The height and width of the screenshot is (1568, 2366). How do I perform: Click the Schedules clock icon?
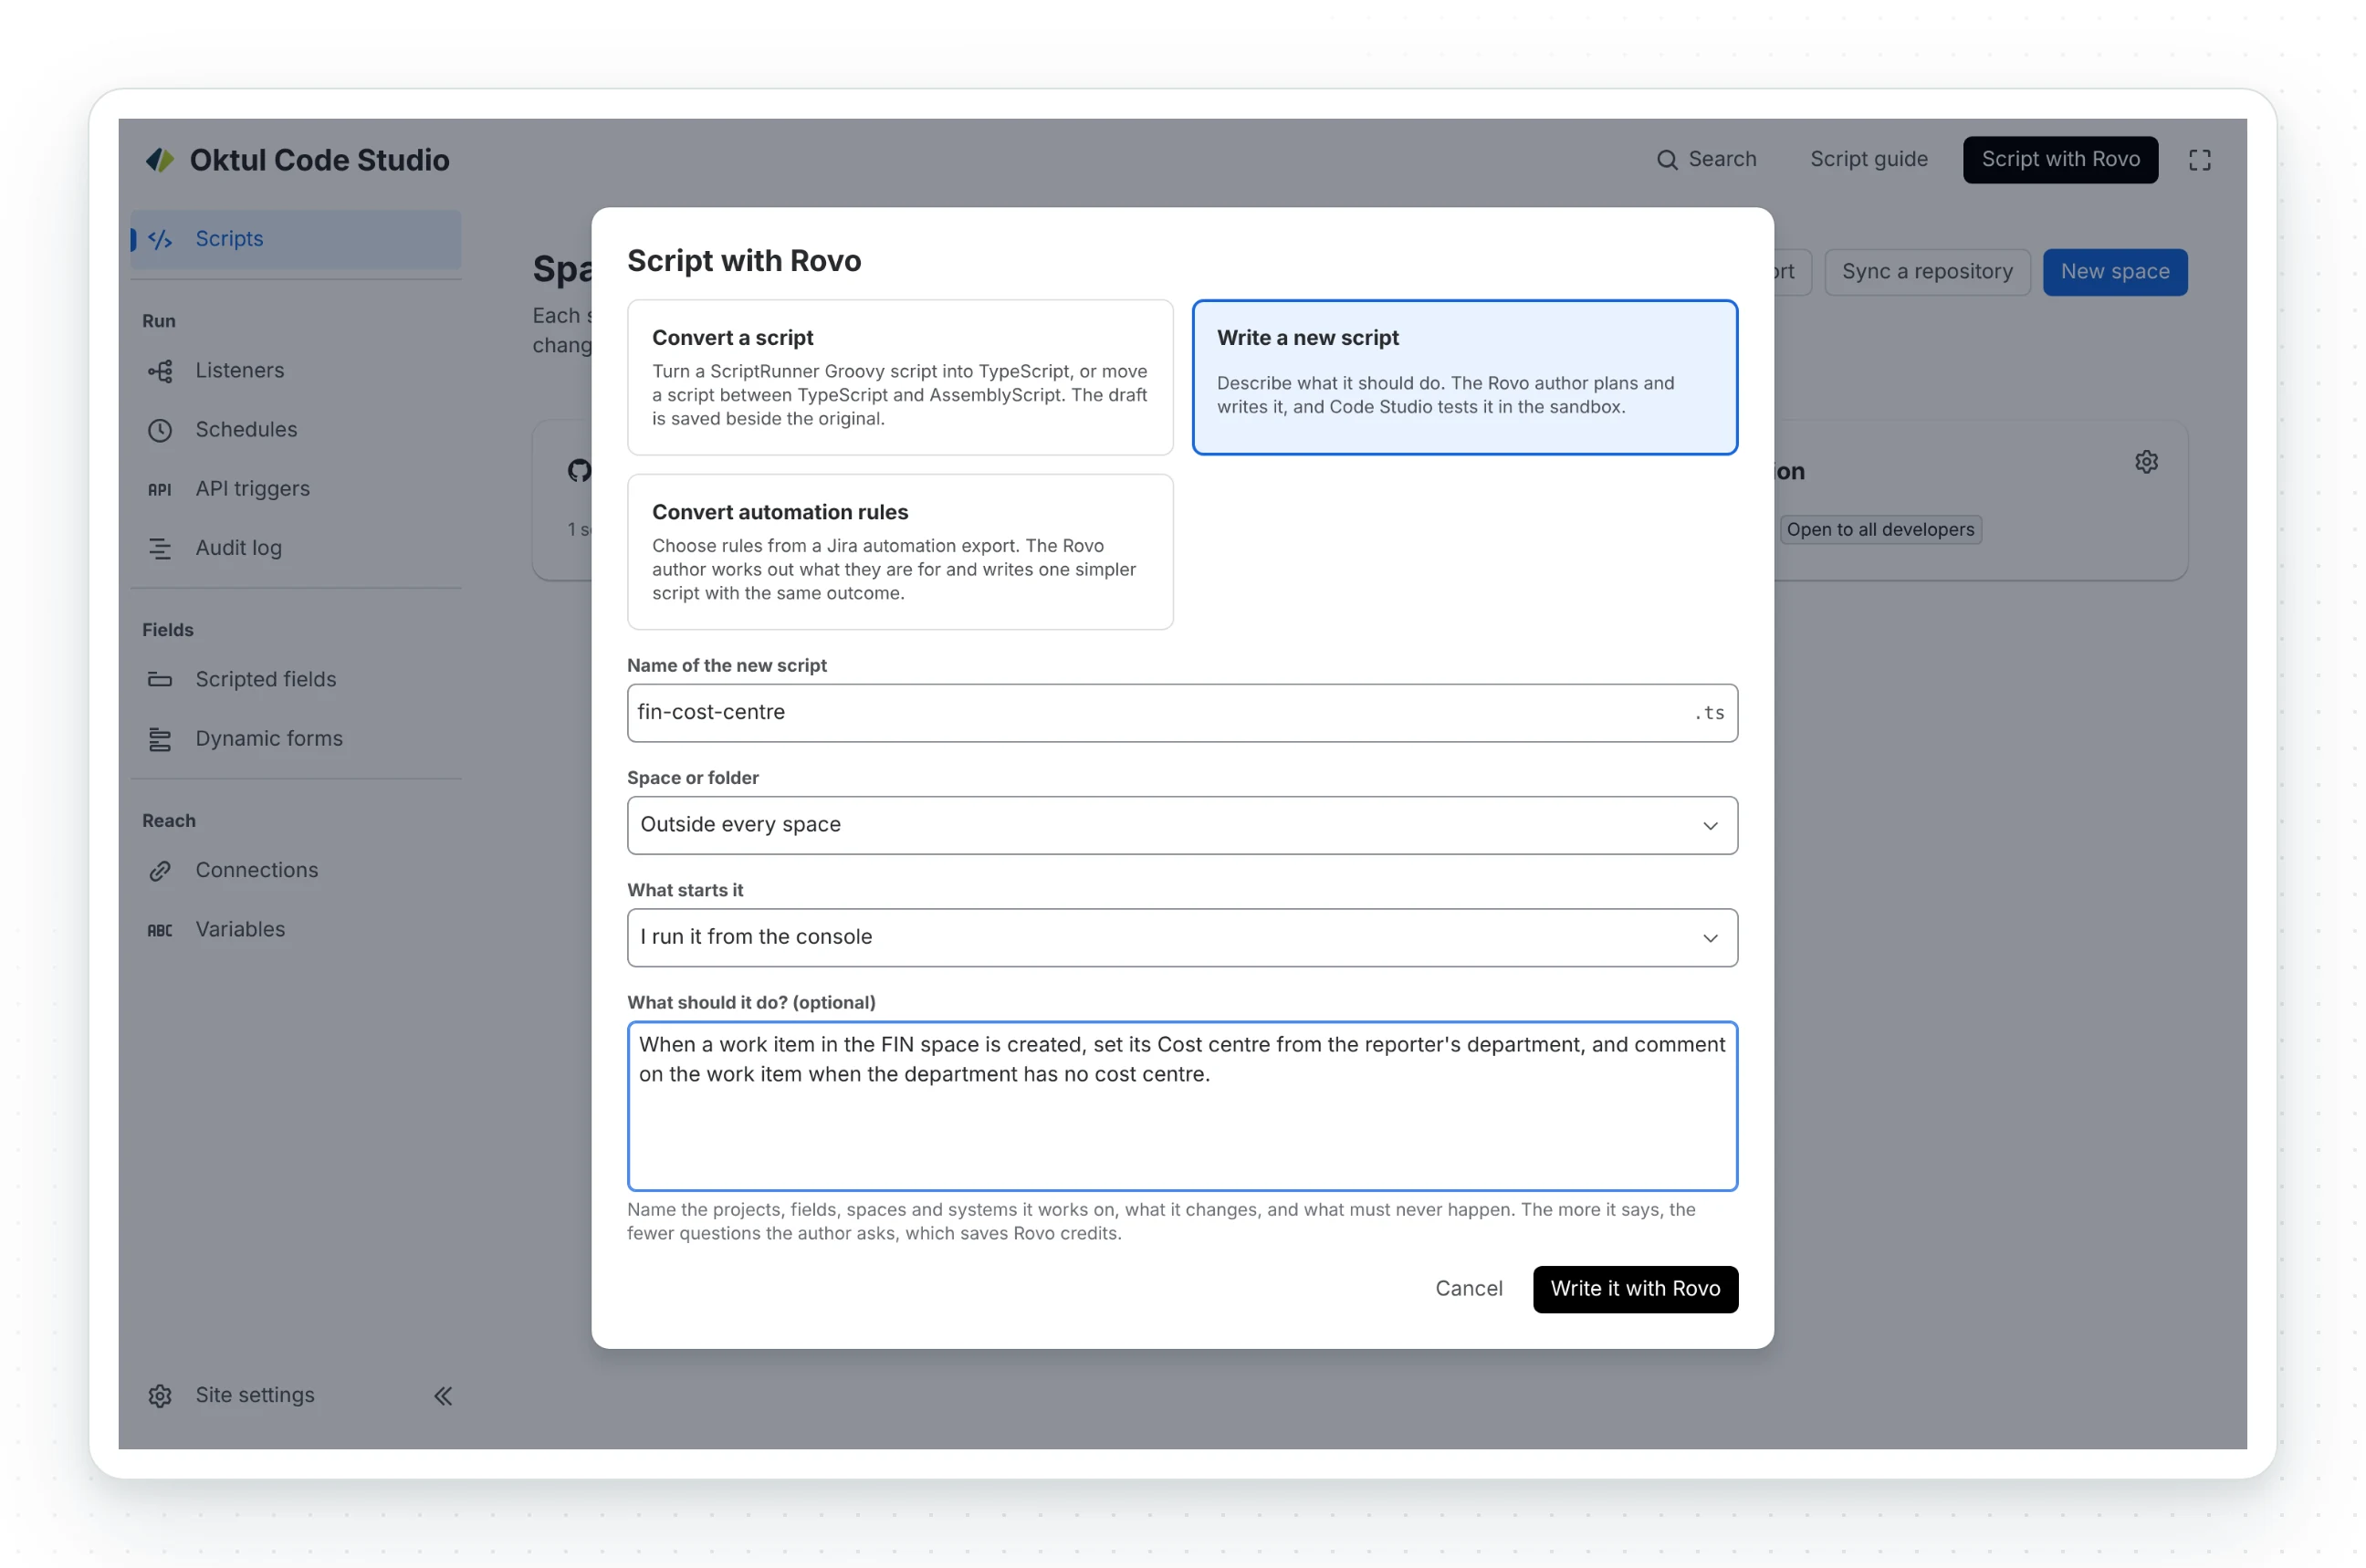coord(160,430)
